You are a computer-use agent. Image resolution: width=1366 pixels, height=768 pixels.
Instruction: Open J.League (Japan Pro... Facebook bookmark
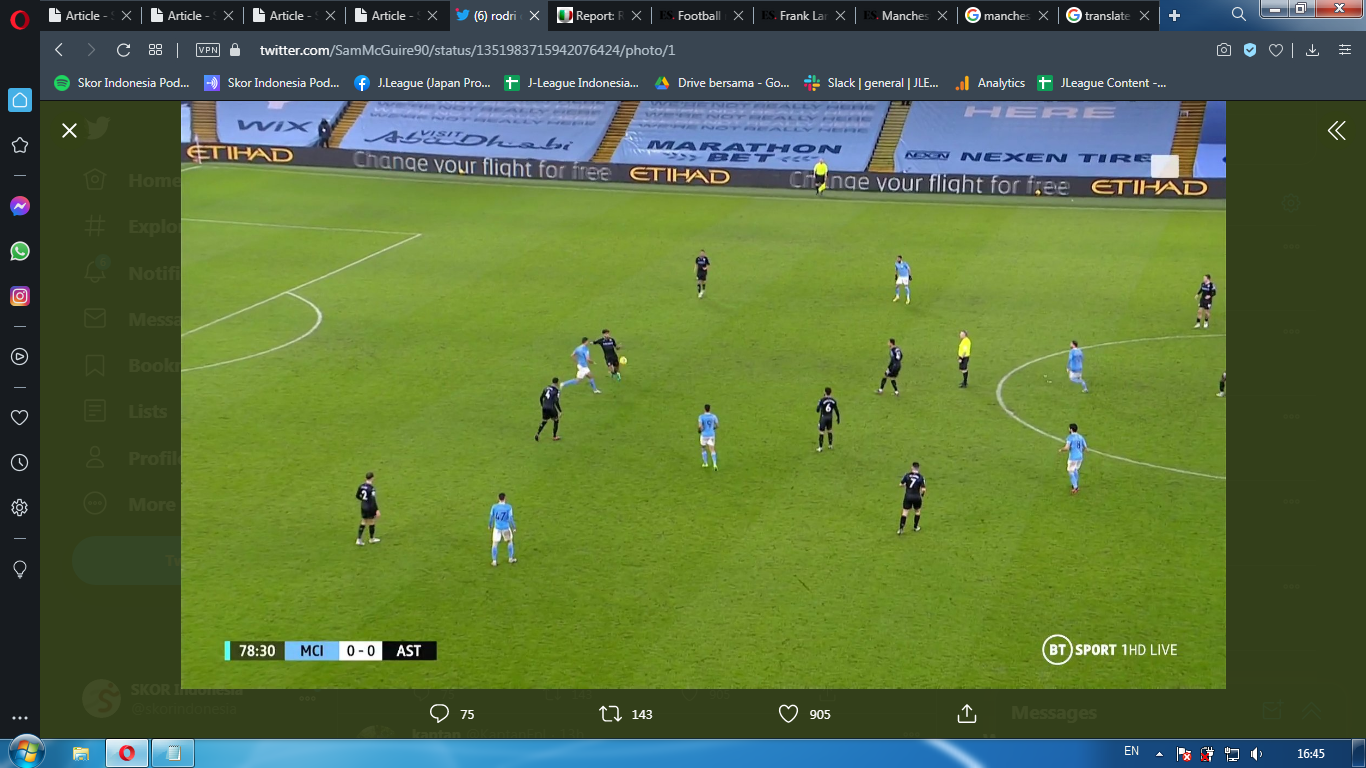click(423, 83)
